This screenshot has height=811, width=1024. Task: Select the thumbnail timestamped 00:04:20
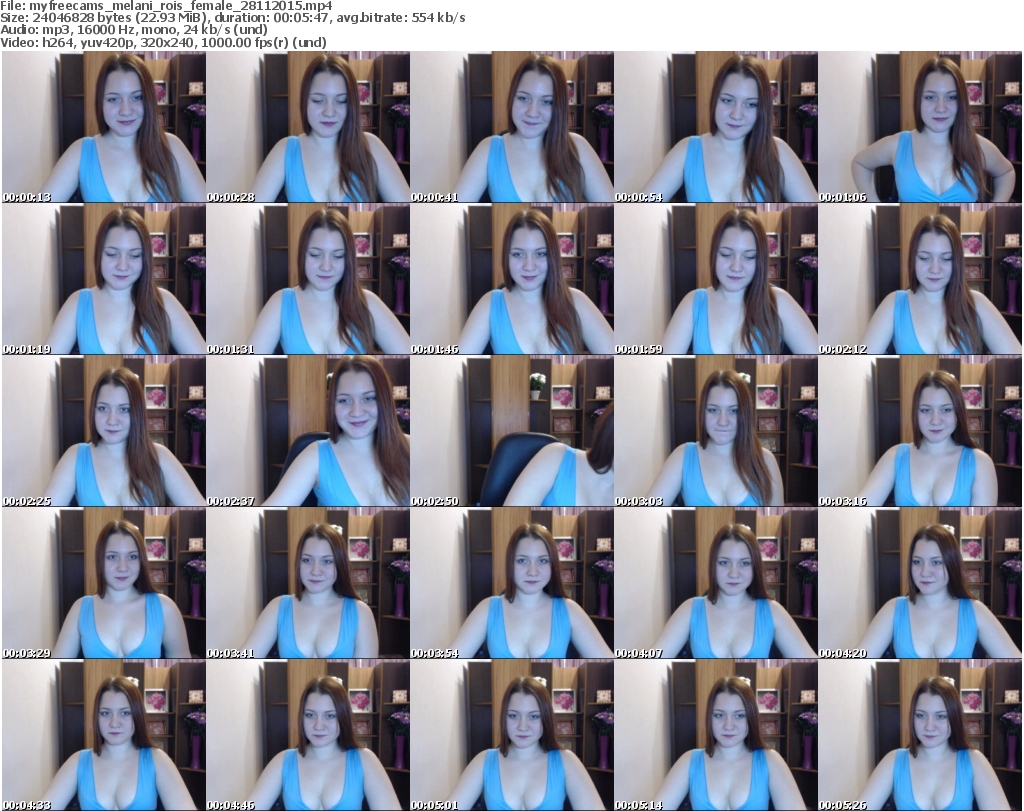click(x=920, y=583)
